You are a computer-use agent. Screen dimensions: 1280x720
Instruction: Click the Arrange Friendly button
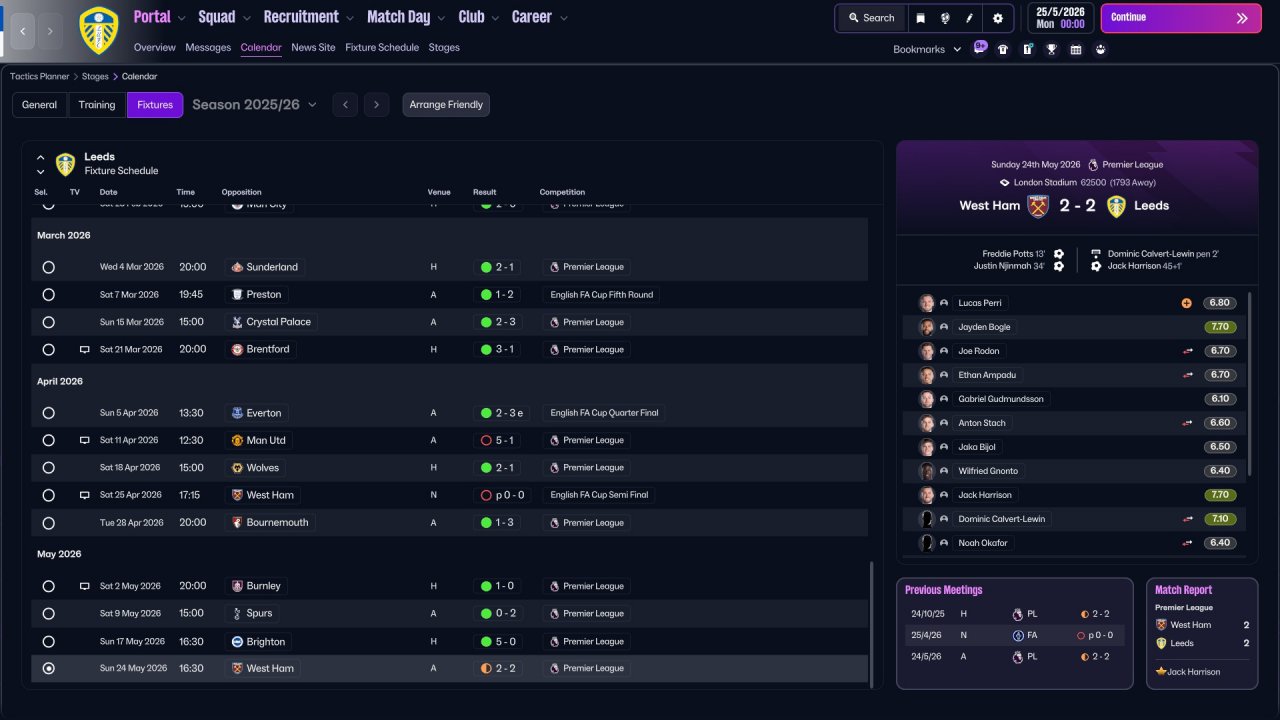[446, 105]
